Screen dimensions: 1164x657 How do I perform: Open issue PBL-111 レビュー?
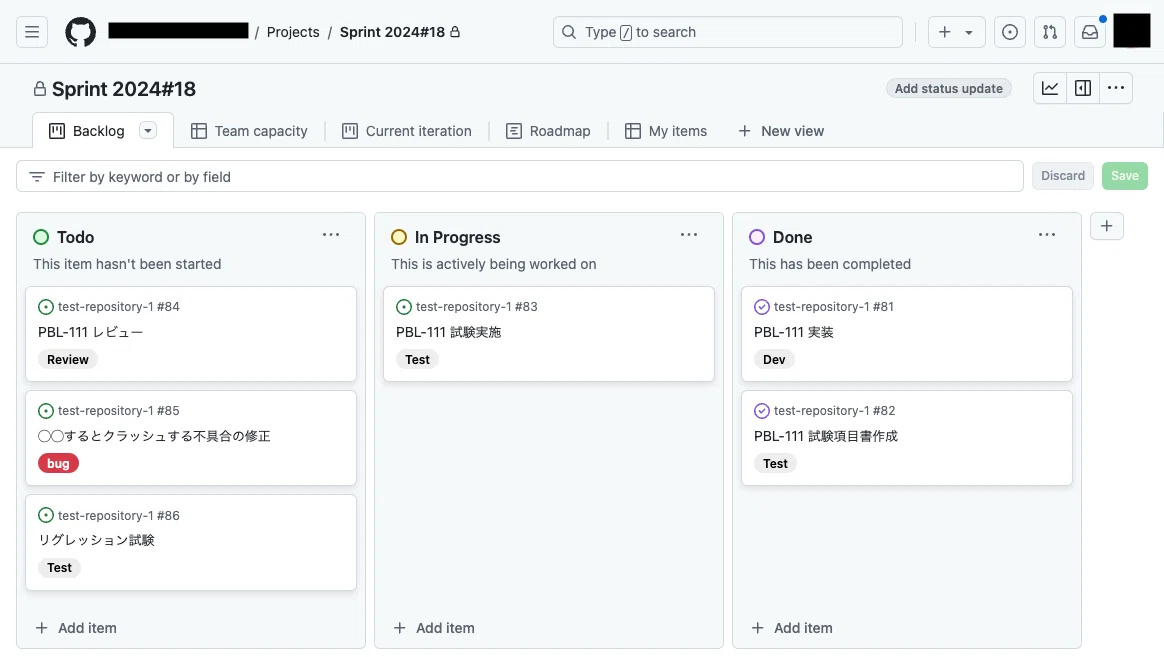pos(91,332)
